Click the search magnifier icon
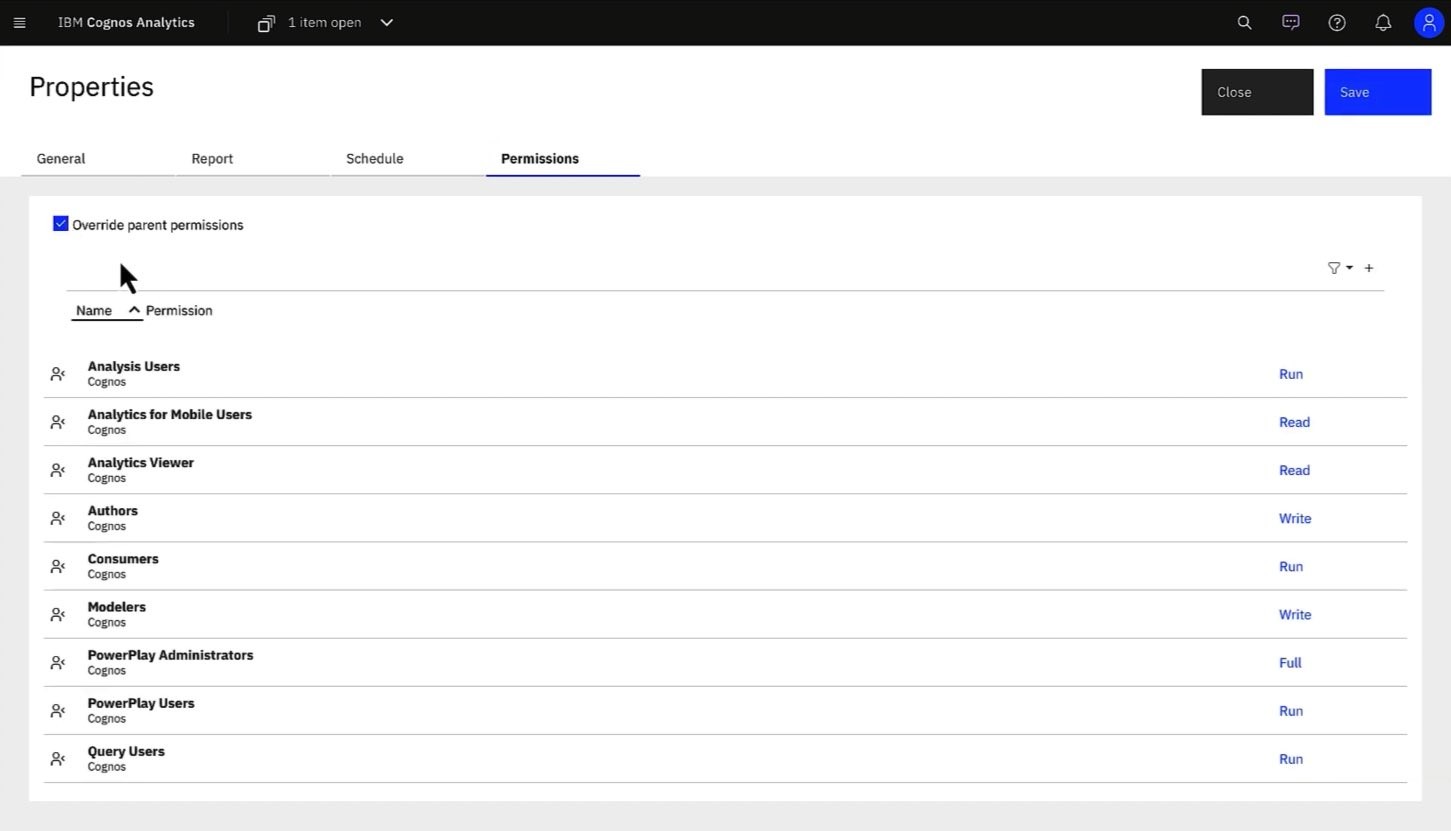Image resolution: width=1451 pixels, height=831 pixels. tap(1243, 22)
